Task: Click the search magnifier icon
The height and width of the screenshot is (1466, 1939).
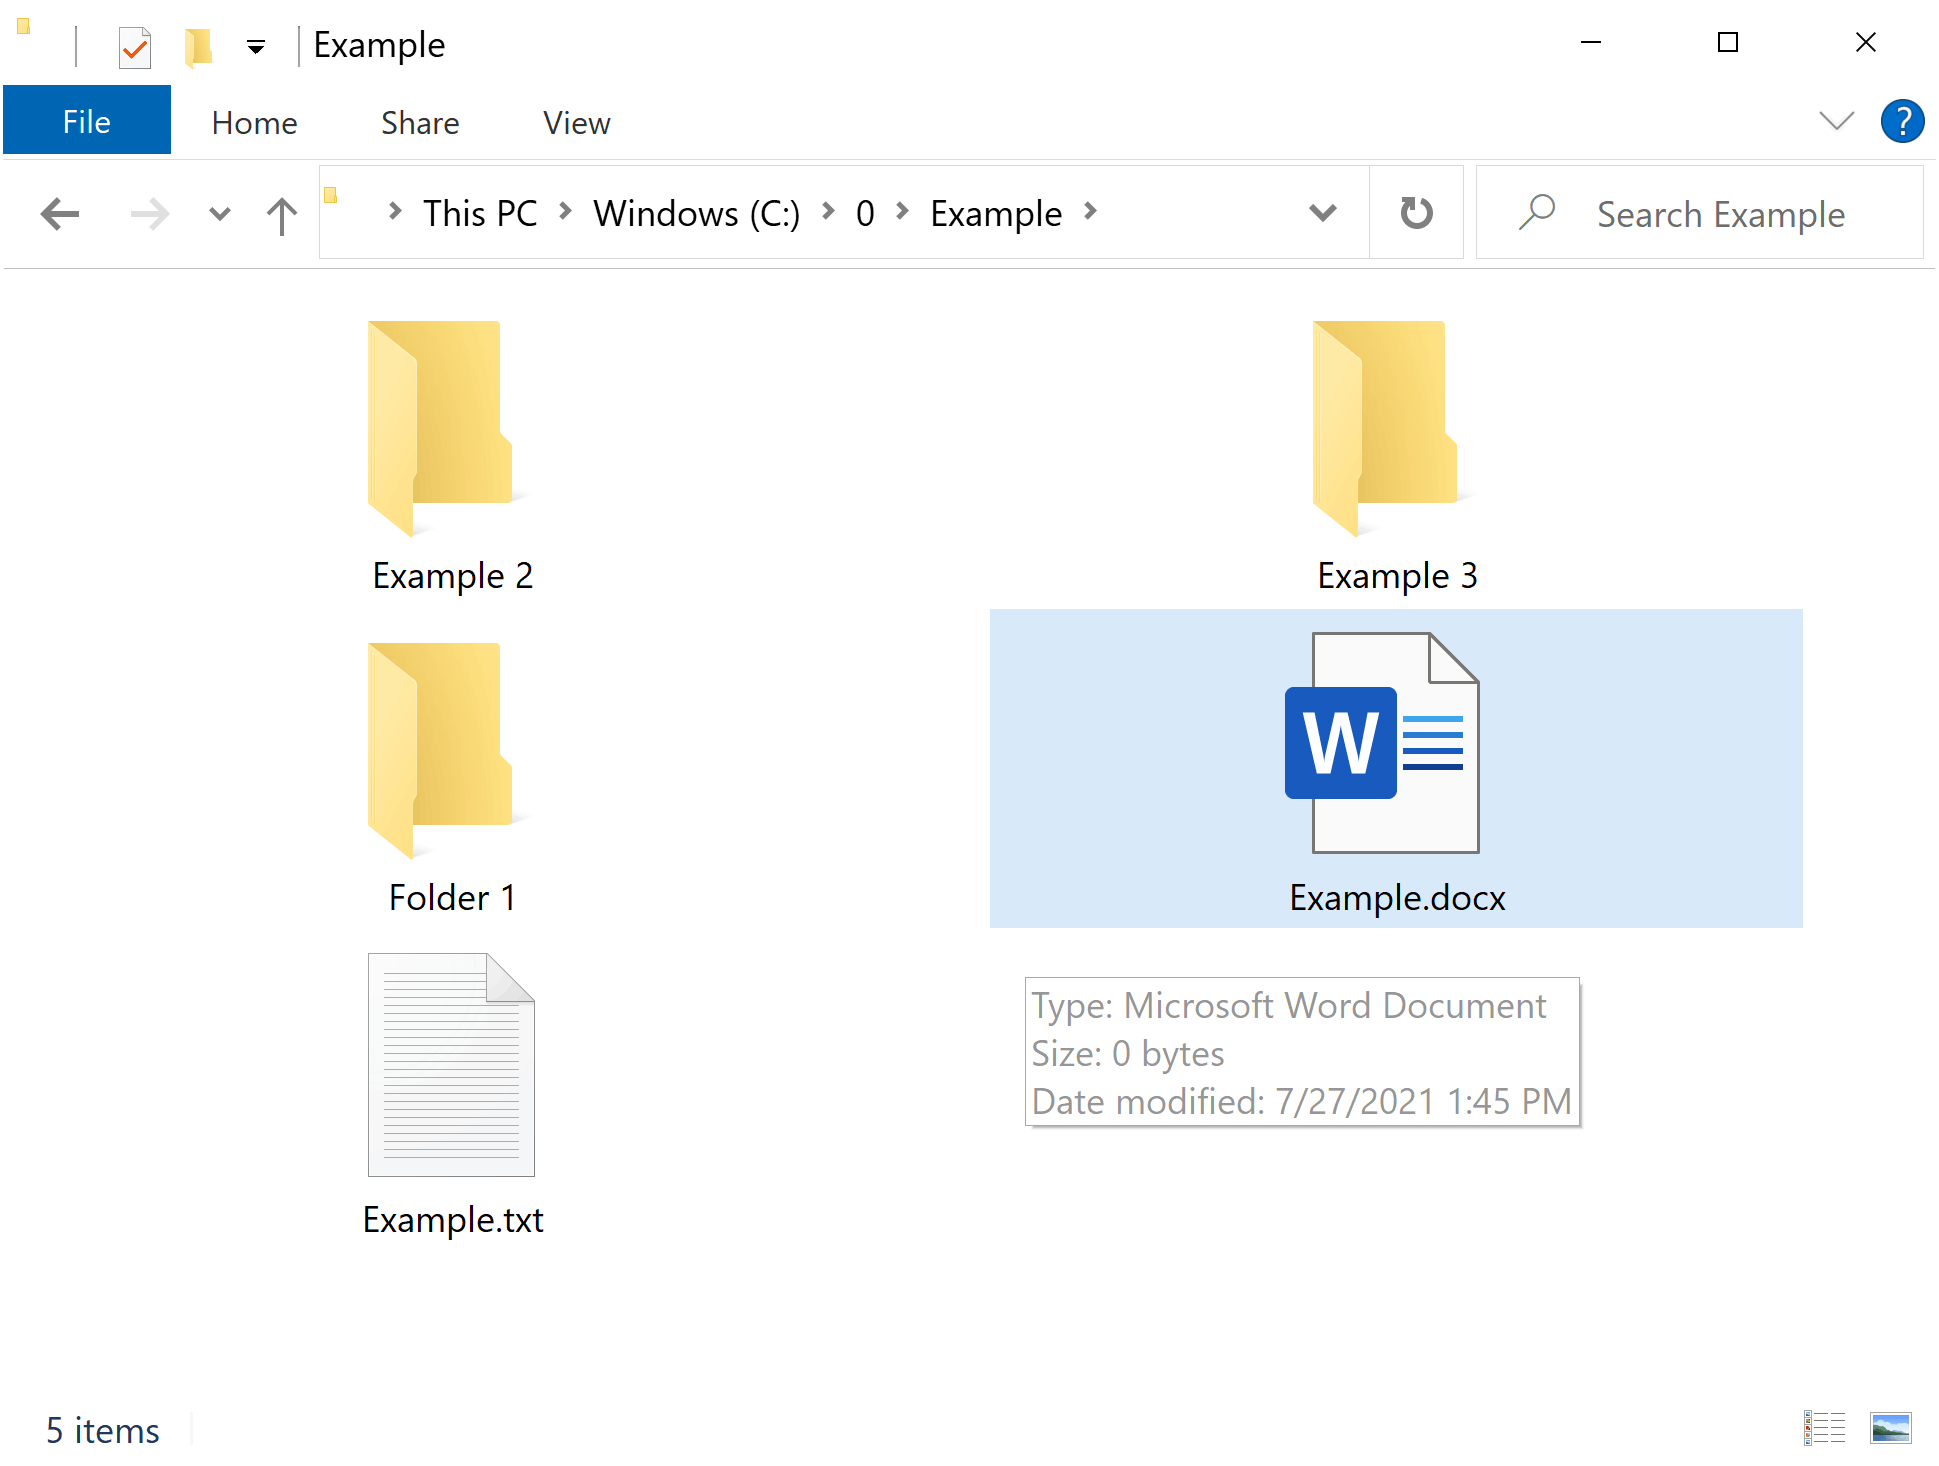Action: click(1537, 213)
